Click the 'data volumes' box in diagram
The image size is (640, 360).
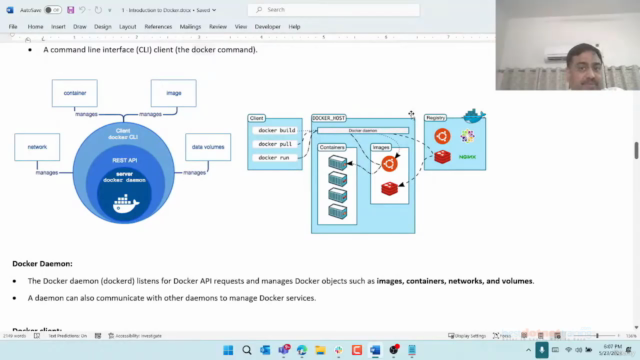(x=208, y=147)
